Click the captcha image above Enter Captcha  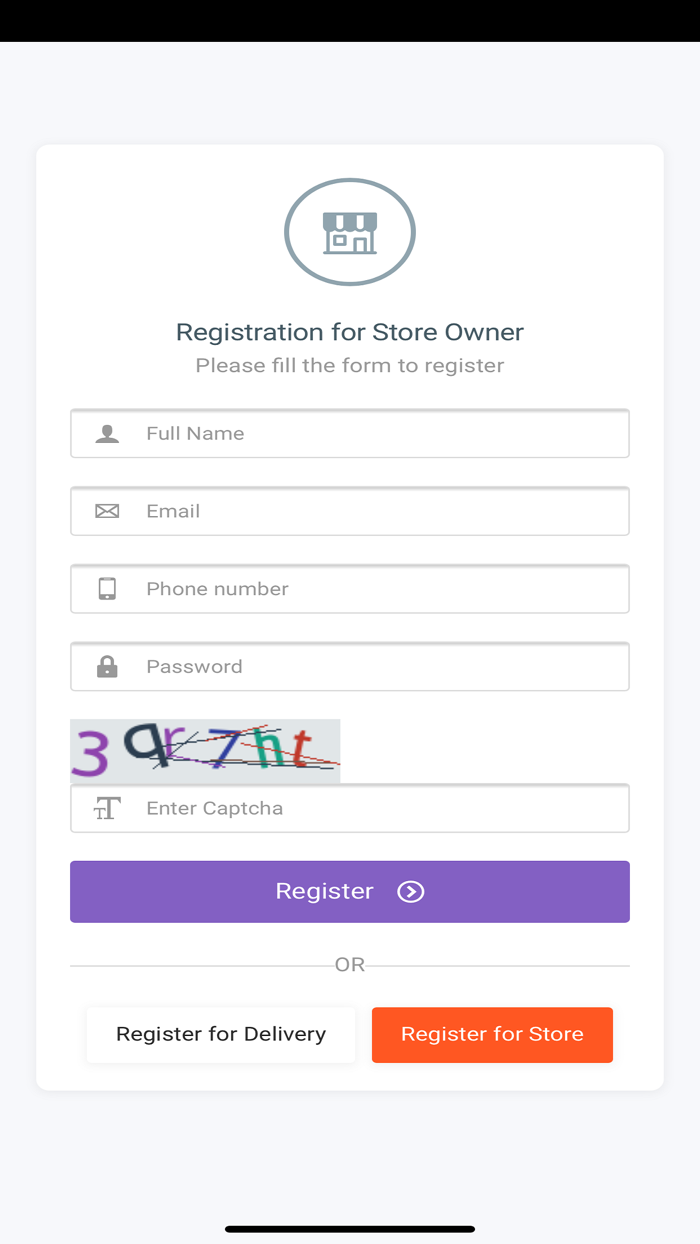205,750
